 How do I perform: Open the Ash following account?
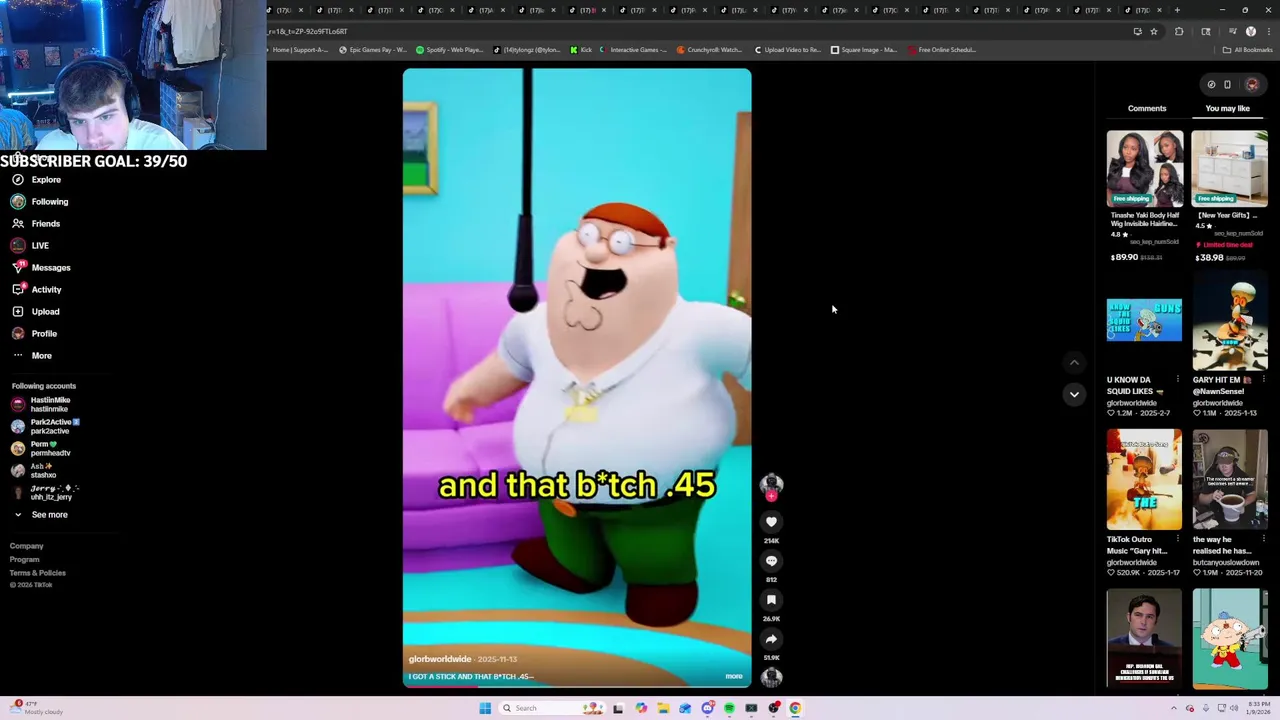[x=36, y=470]
